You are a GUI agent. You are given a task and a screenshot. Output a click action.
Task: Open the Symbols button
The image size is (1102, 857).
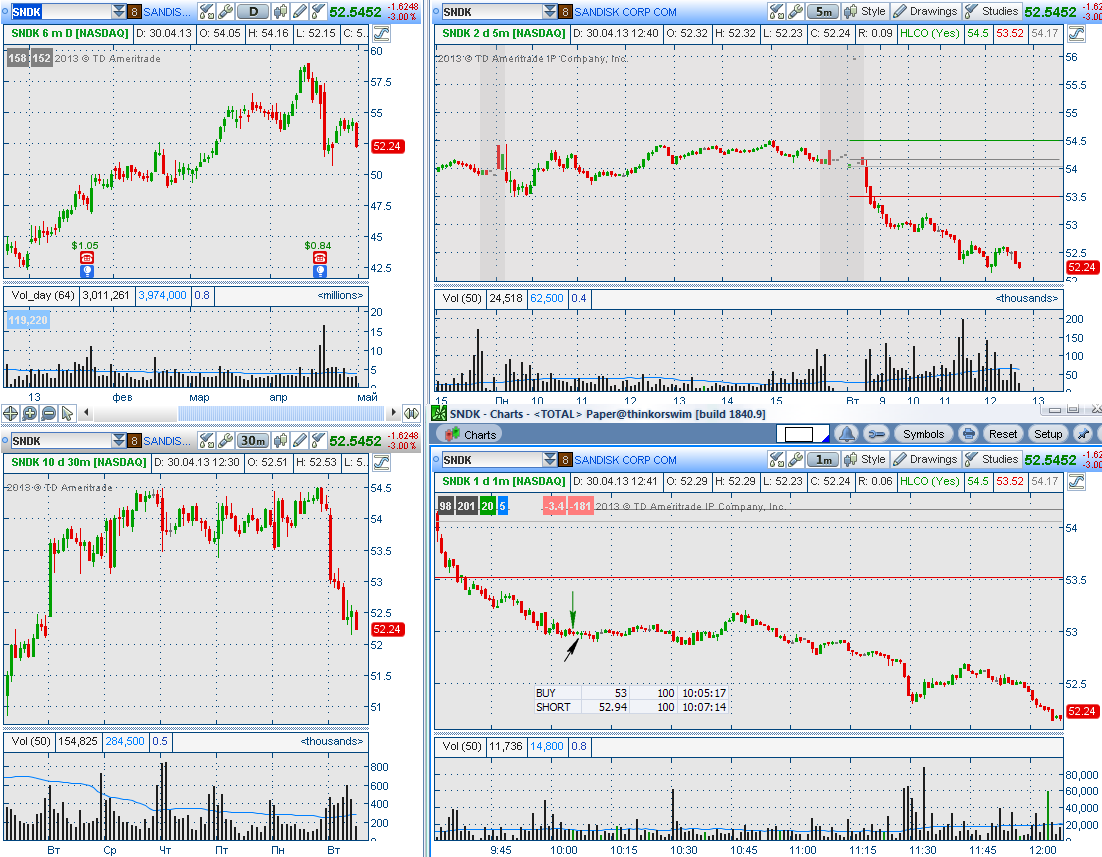tap(923, 434)
